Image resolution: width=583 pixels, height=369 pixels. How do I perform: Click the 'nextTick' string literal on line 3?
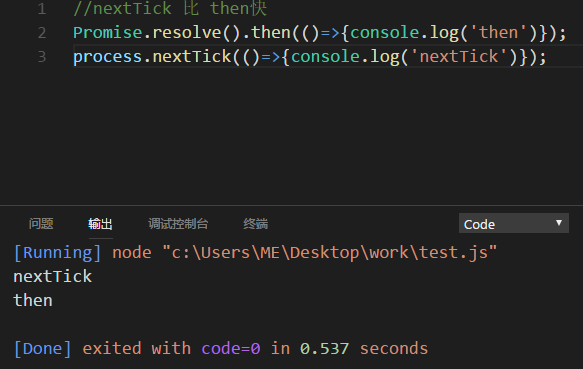pyautogui.click(x=459, y=57)
